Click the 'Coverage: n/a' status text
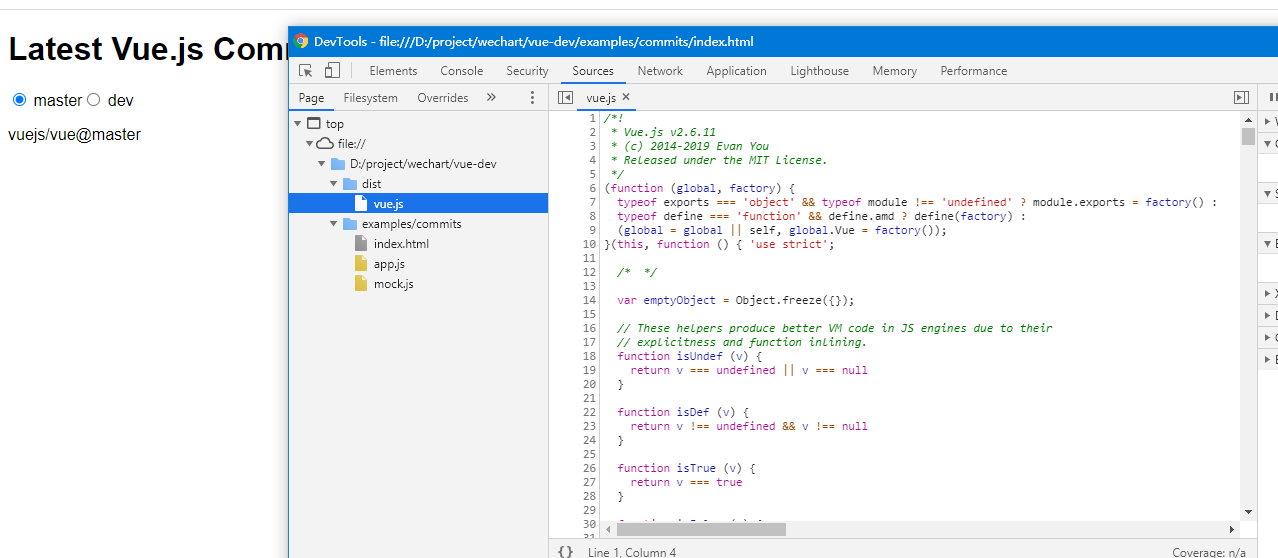The image size is (1278, 558). pyautogui.click(x=1209, y=552)
